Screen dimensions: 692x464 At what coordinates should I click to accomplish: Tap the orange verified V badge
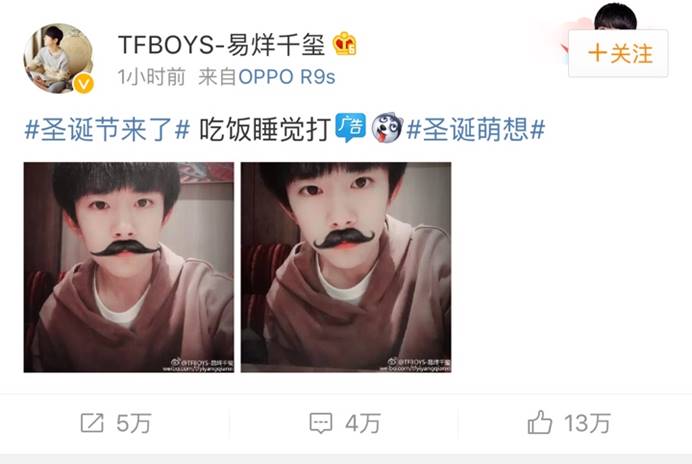click(x=83, y=83)
